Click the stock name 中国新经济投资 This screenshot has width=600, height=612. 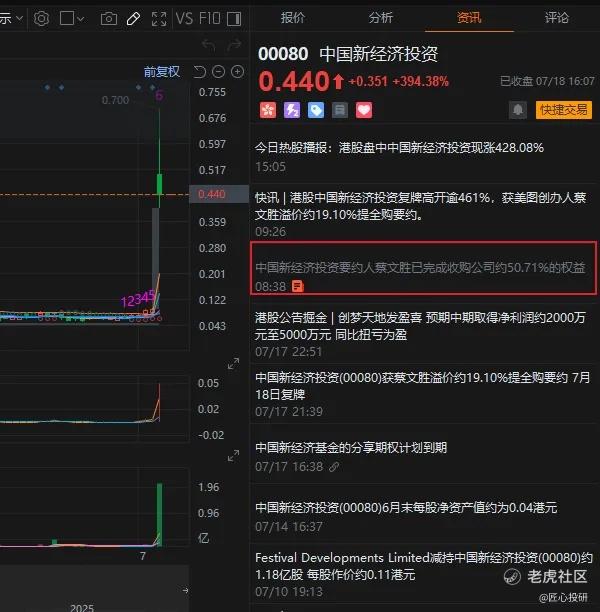click(x=379, y=54)
